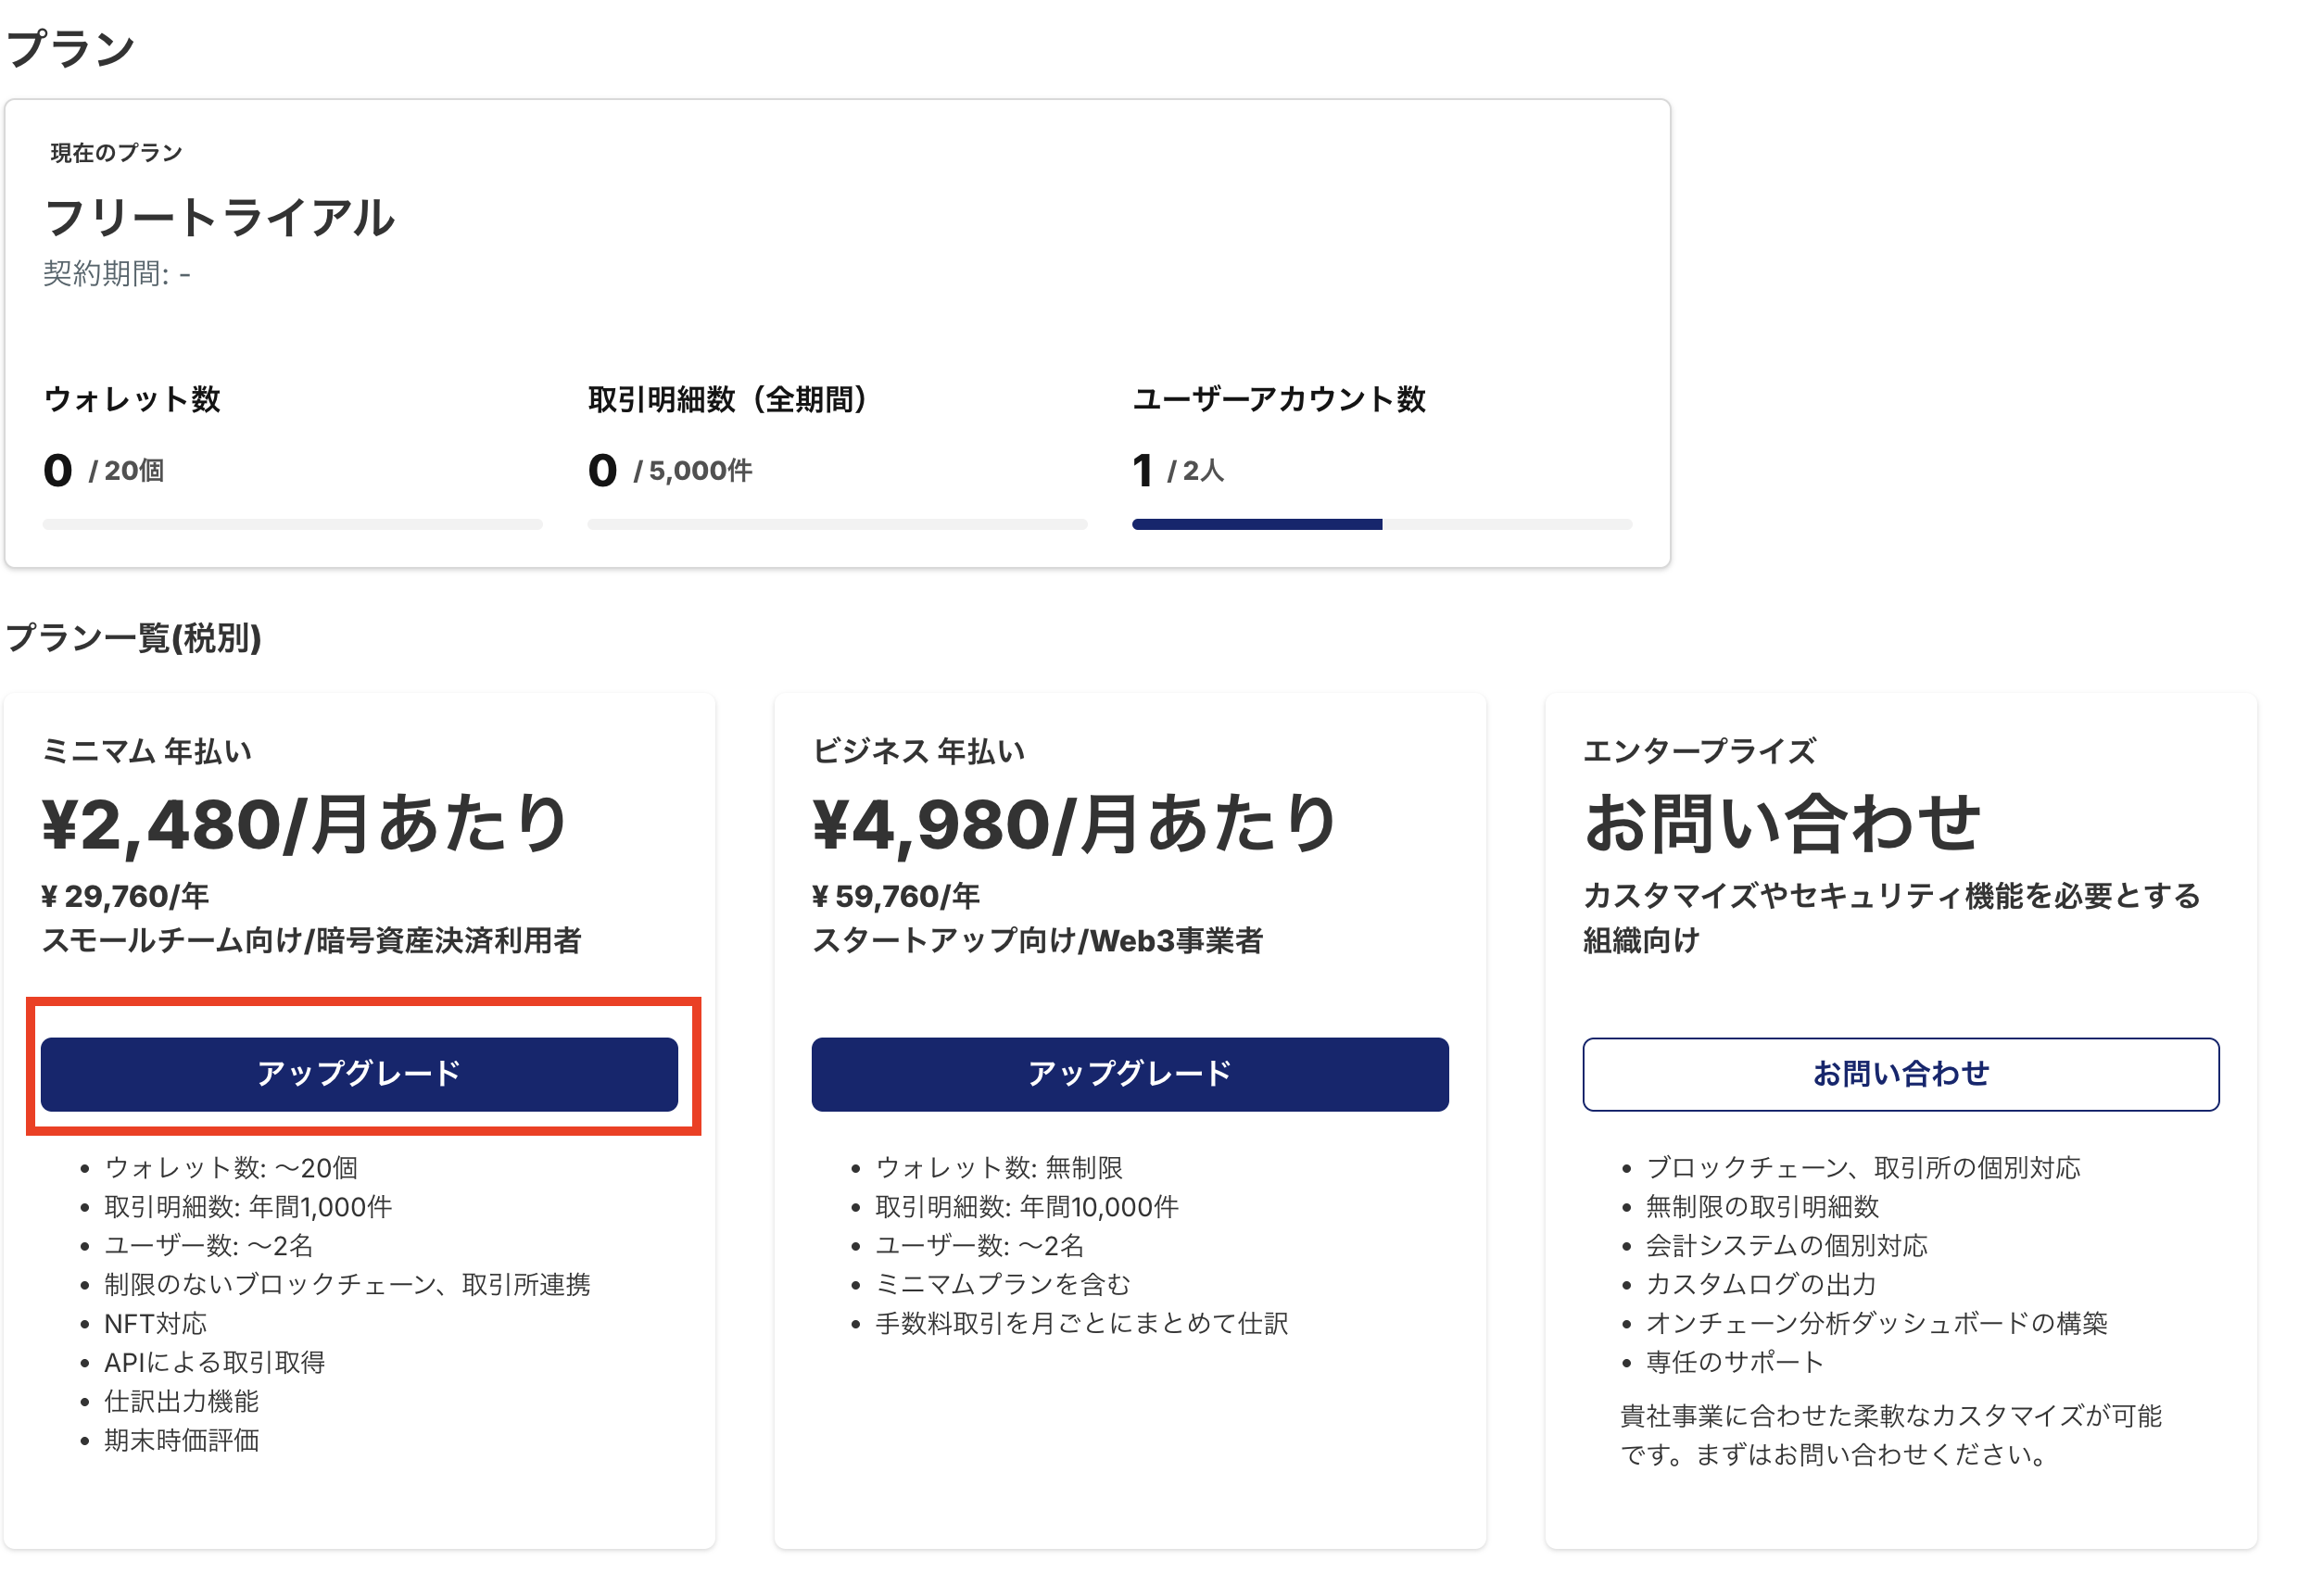Click the 専任のサポート feature item
Image resolution: width=2324 pixels, height=1573 pixels.
pyautogui.click(x=1734, y=1362)
